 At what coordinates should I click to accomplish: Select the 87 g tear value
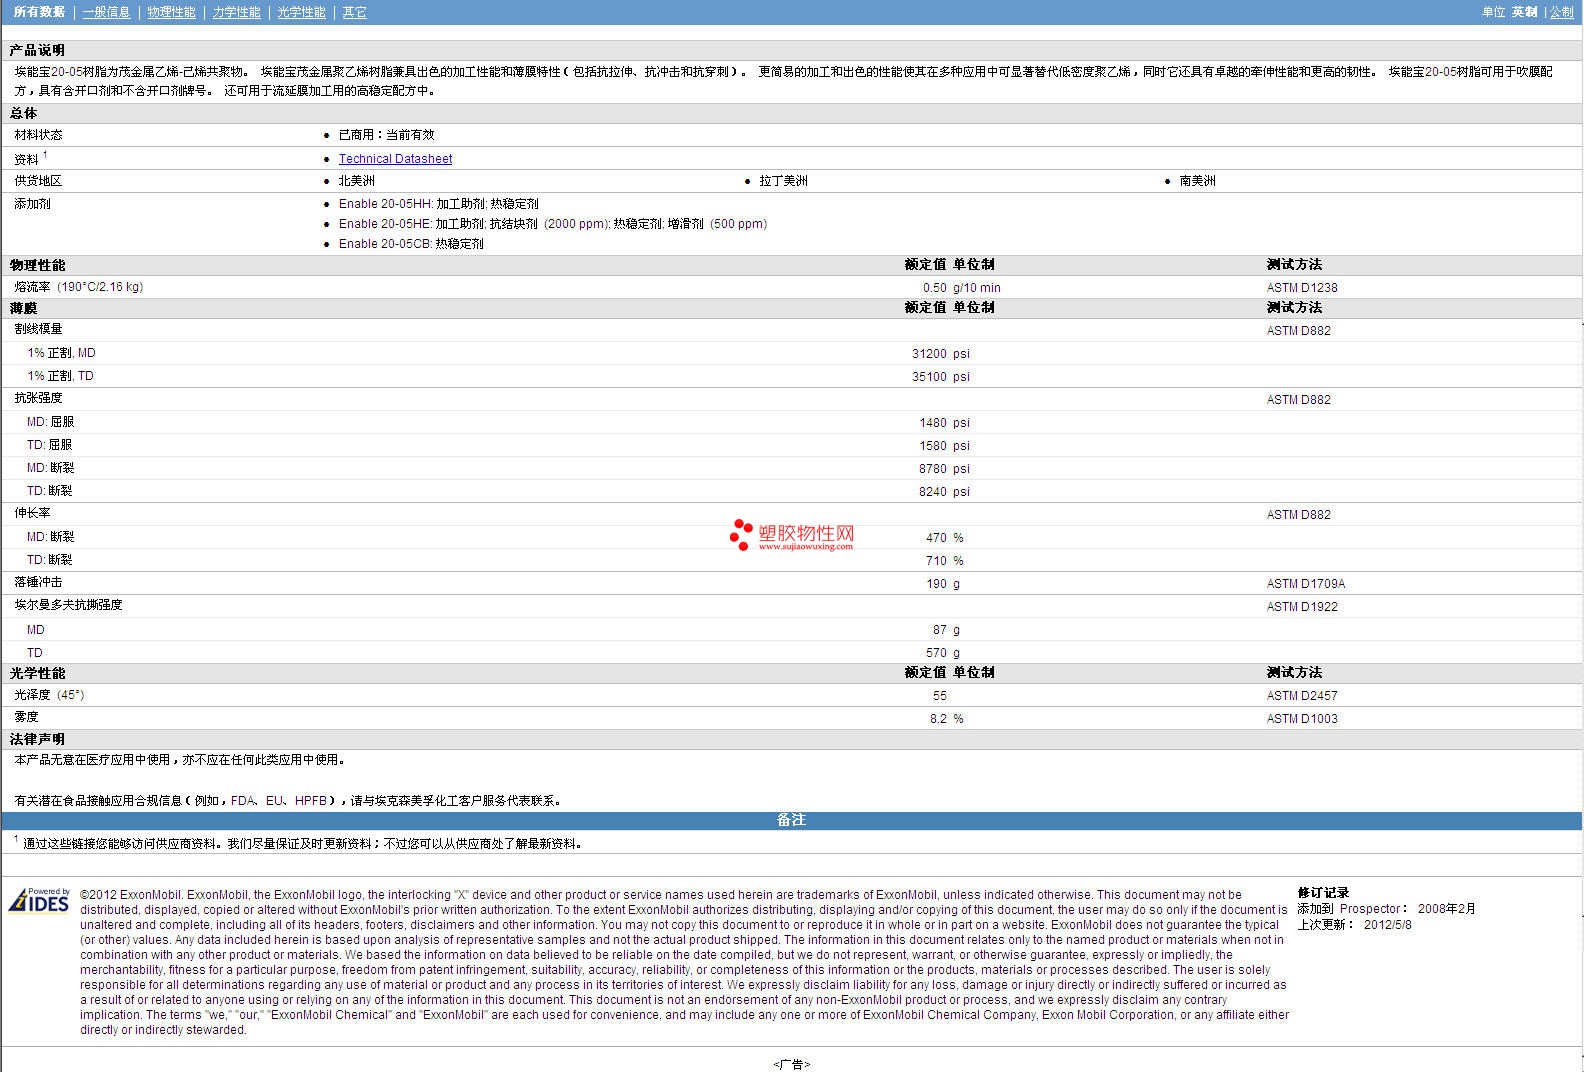click(x=946, y=630)
